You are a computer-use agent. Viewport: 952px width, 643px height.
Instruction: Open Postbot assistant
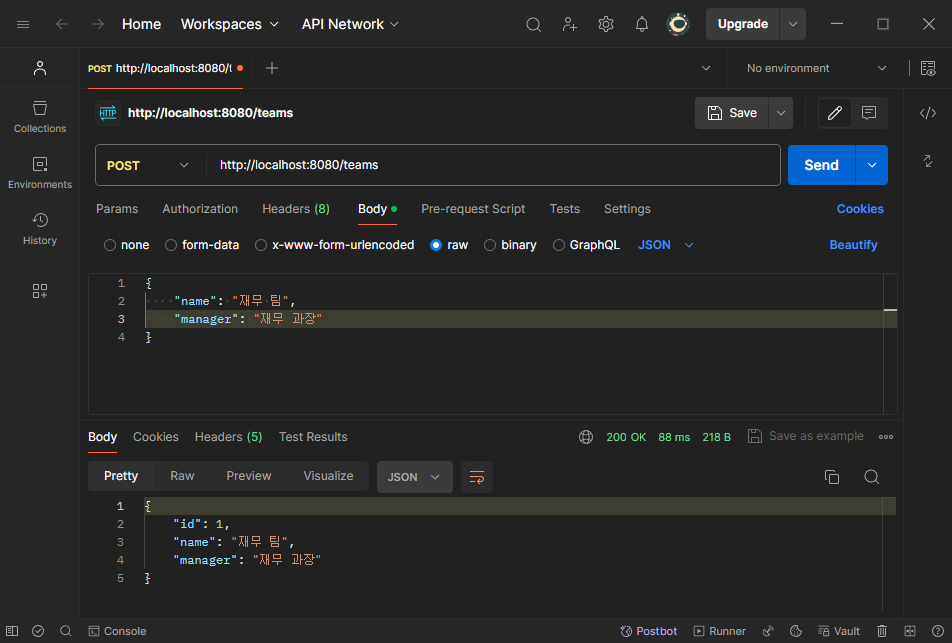648,631
